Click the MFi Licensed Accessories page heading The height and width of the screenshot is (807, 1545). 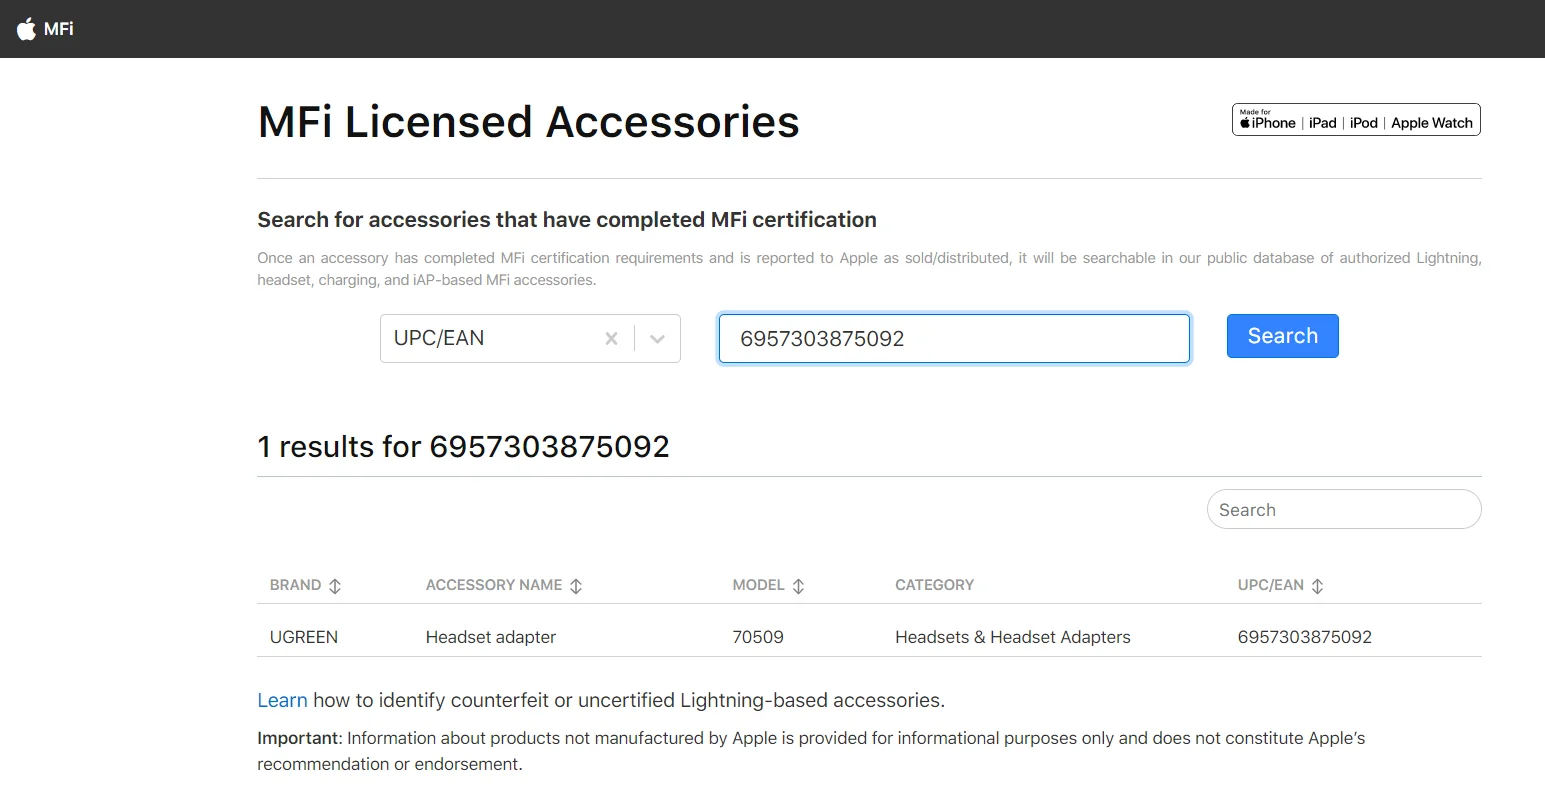click(x=529, y=122)
